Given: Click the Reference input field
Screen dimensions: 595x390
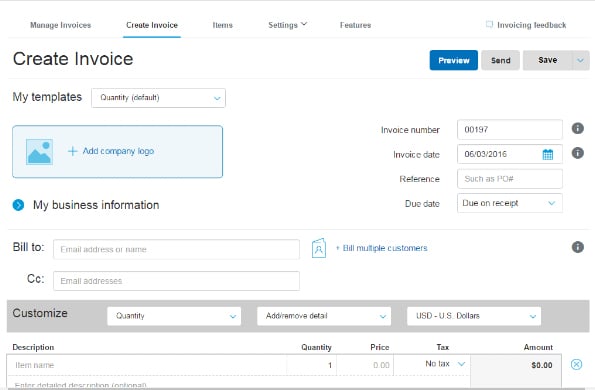Looking at the screenshot, I should coord(510,179).
